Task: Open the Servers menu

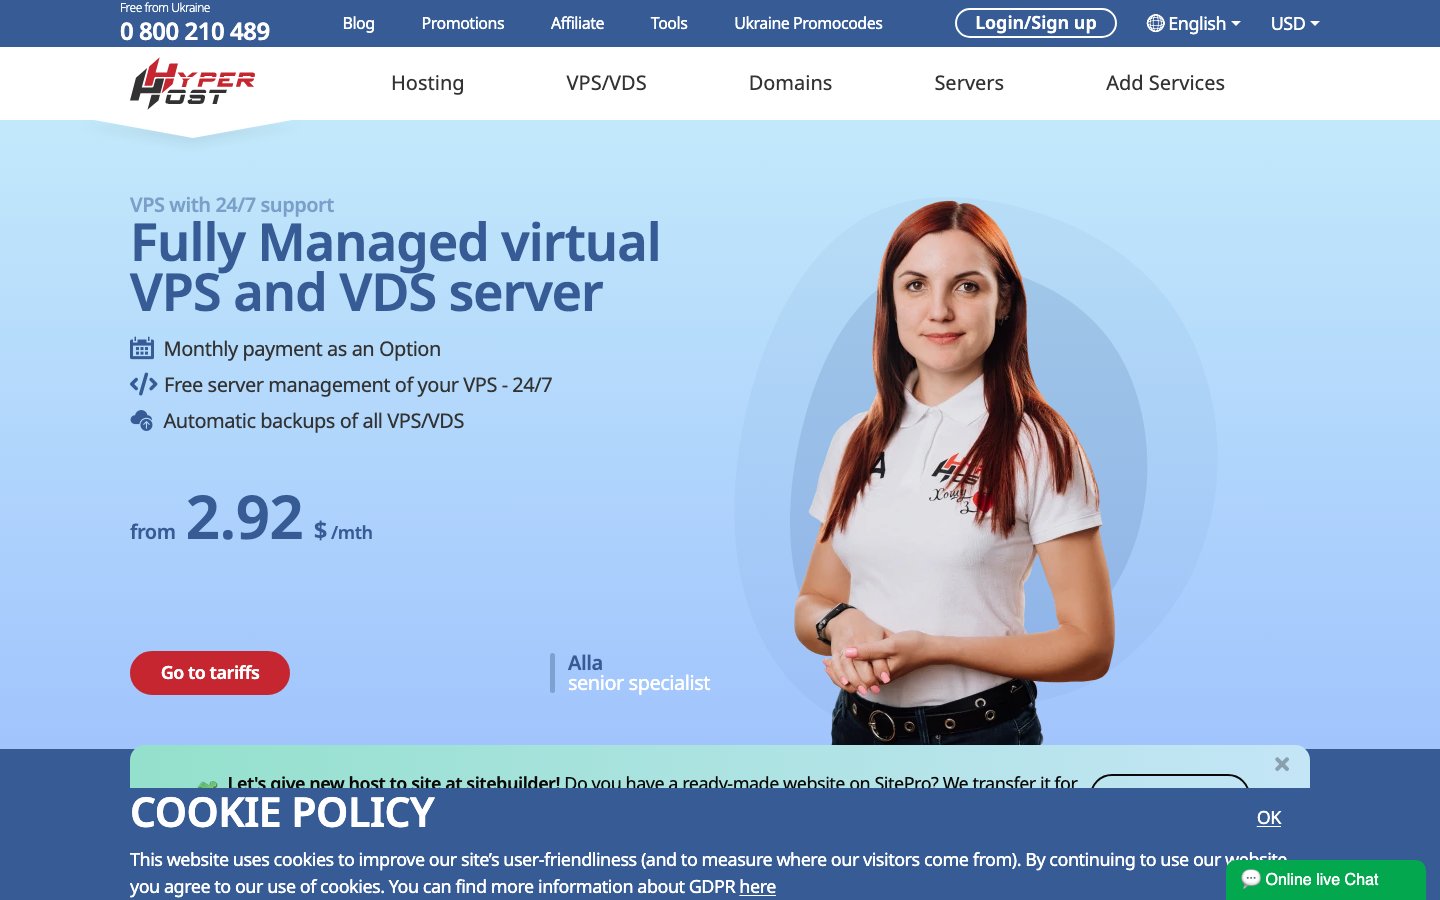Action: 968,83
